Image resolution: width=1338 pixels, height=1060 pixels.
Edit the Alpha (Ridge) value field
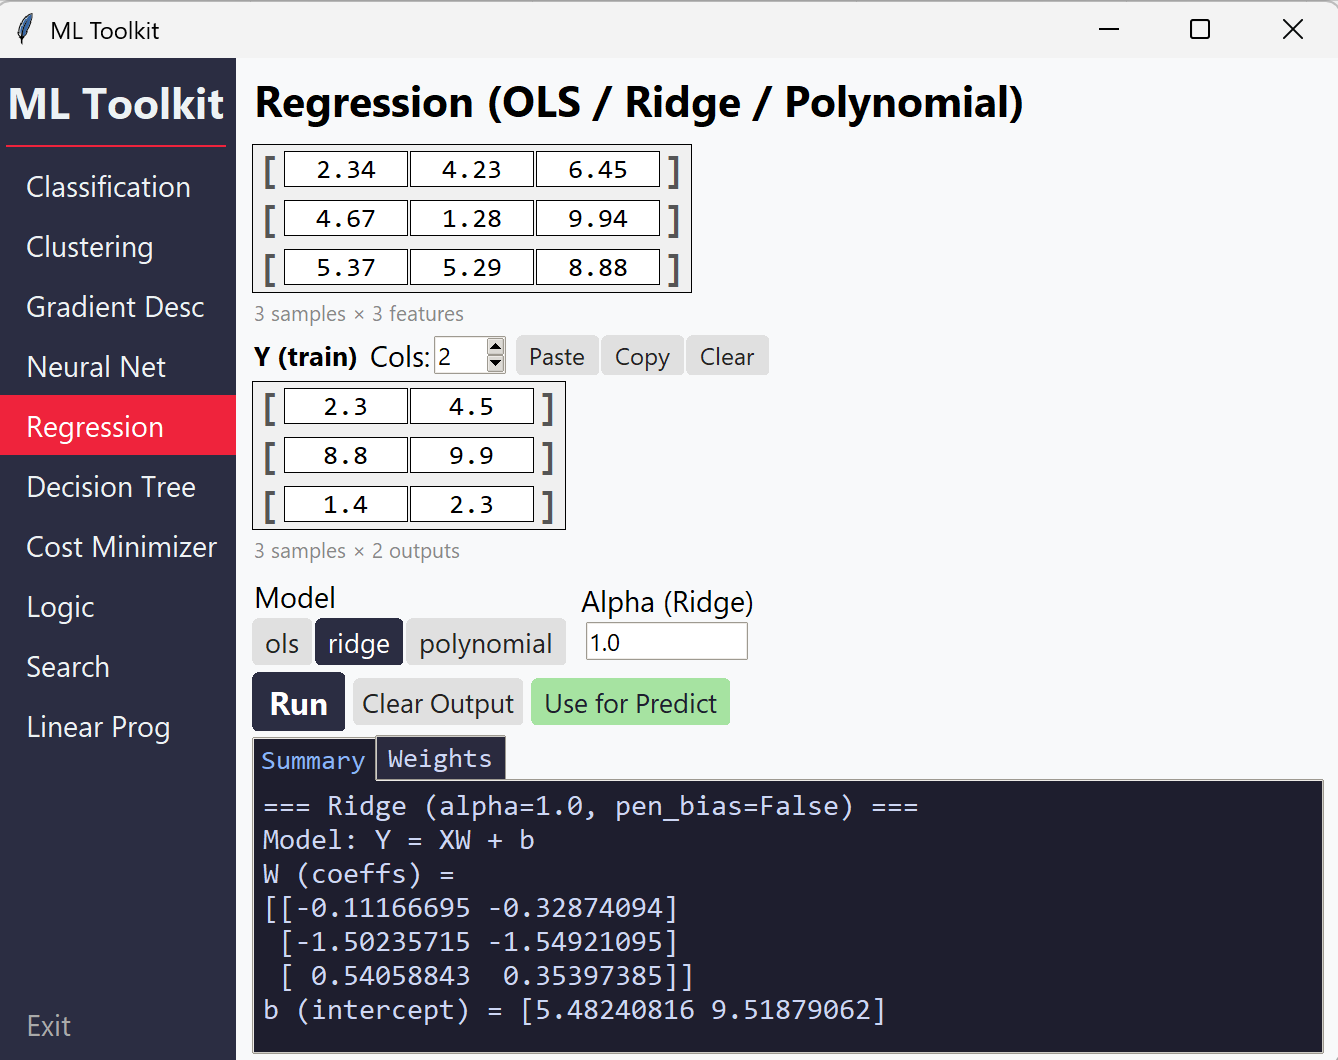666,642
